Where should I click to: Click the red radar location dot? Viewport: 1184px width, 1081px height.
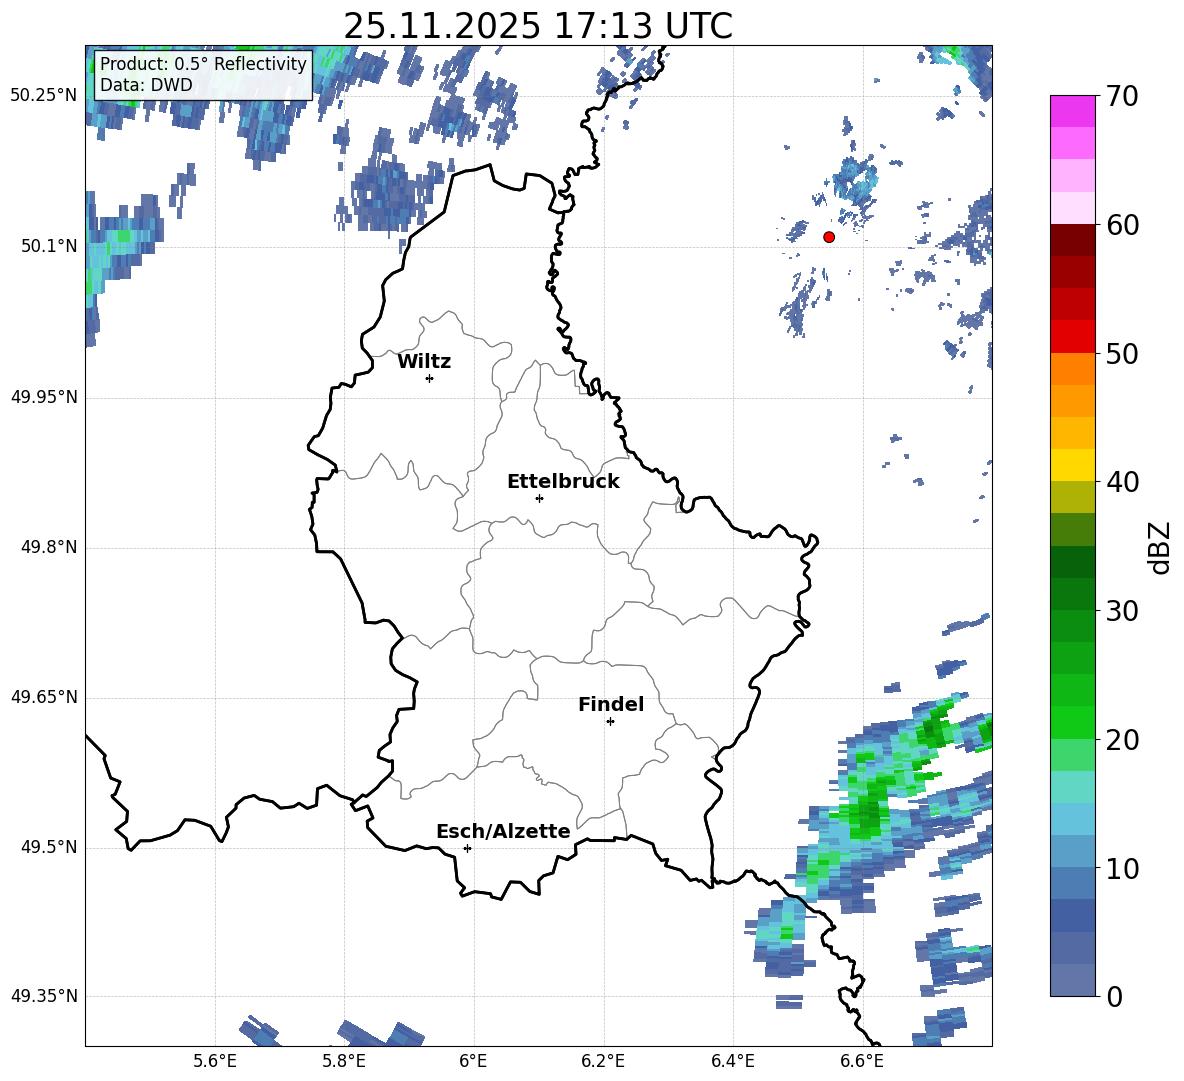tap(829, 237)
